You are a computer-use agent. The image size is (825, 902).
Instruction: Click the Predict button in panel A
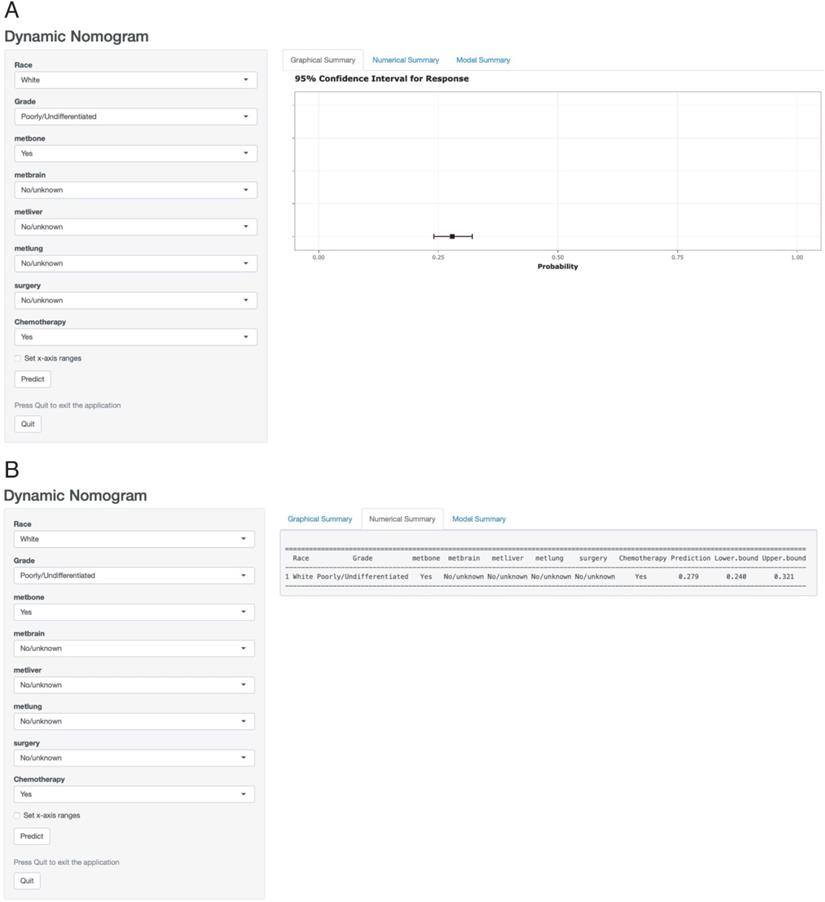(x=34, y=379)
